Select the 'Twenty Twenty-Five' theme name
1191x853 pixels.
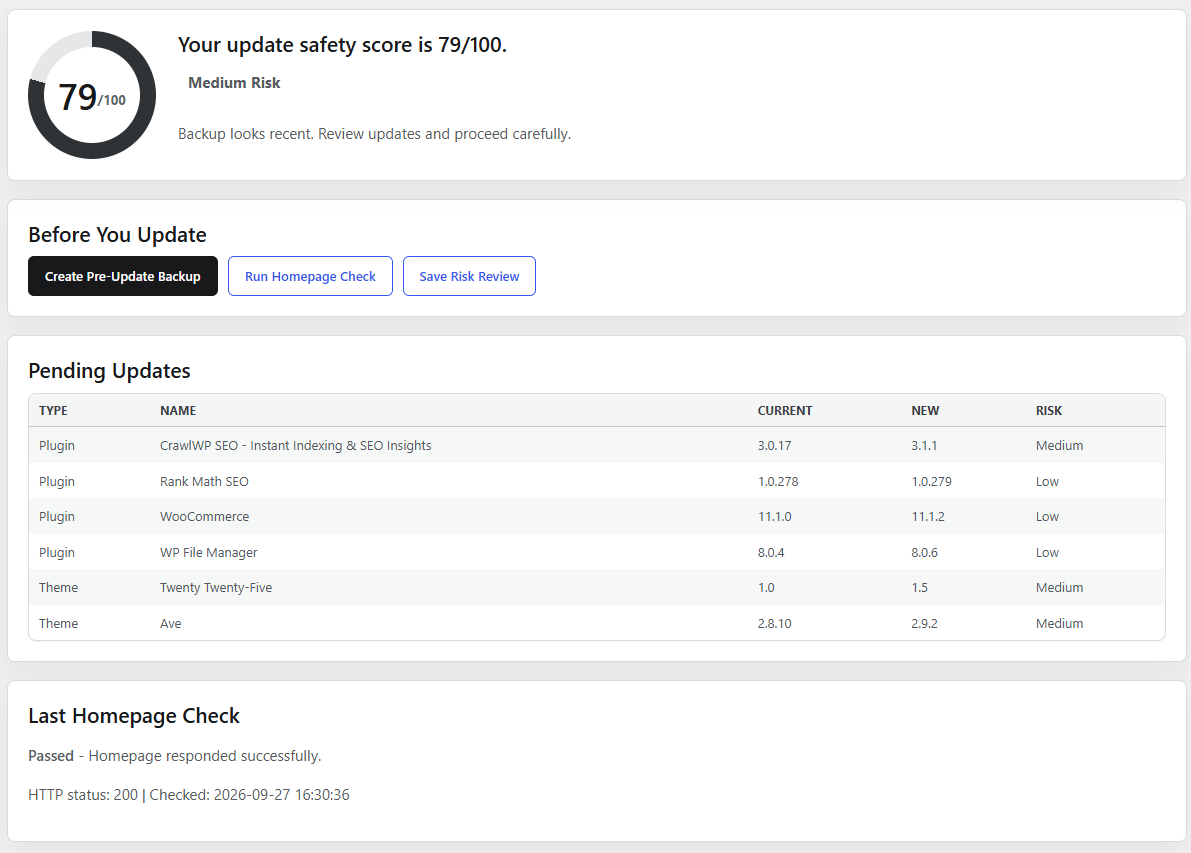(x=216, y=587)
